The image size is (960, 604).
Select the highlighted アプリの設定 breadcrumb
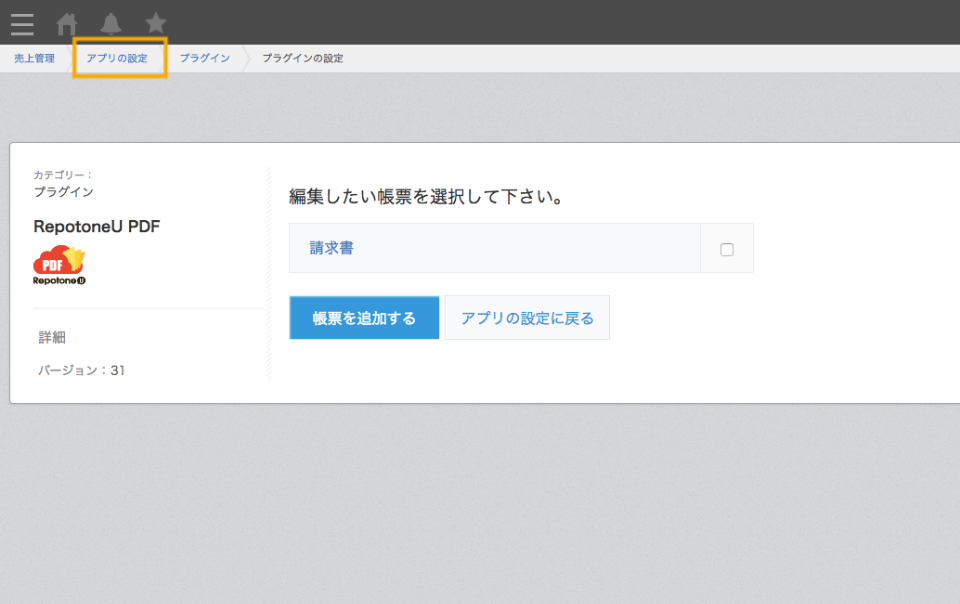(117, 58)
